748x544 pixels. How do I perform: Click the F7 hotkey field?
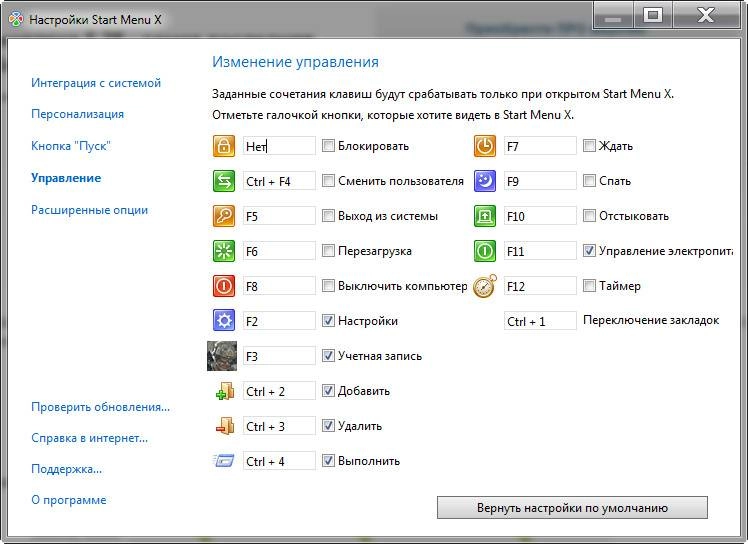click(540, 146)
